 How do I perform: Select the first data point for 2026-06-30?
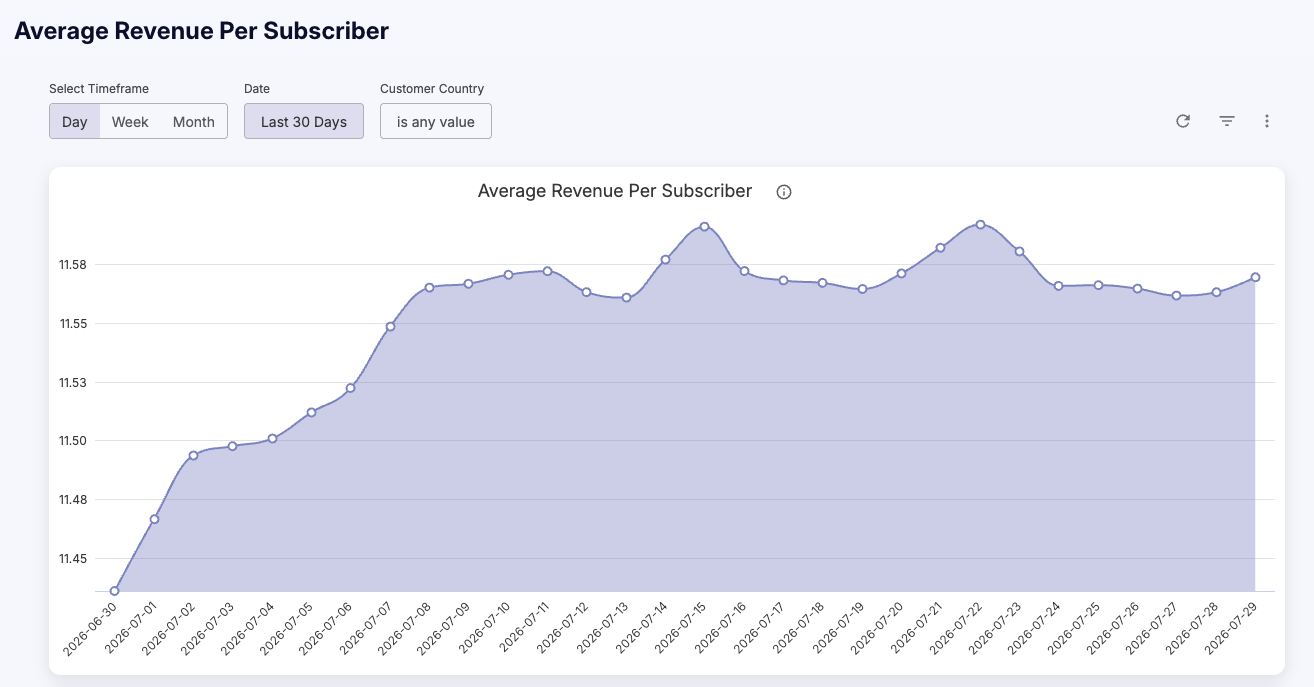click(115, 591)
